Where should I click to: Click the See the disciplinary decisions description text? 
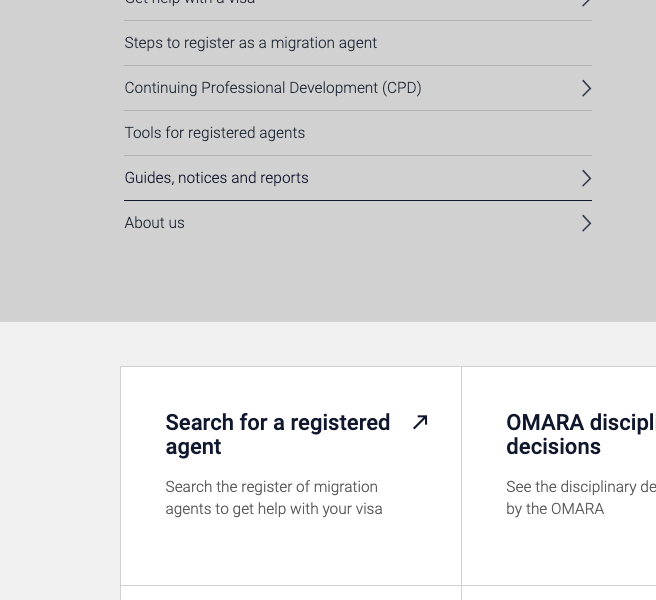pos(580,498)
